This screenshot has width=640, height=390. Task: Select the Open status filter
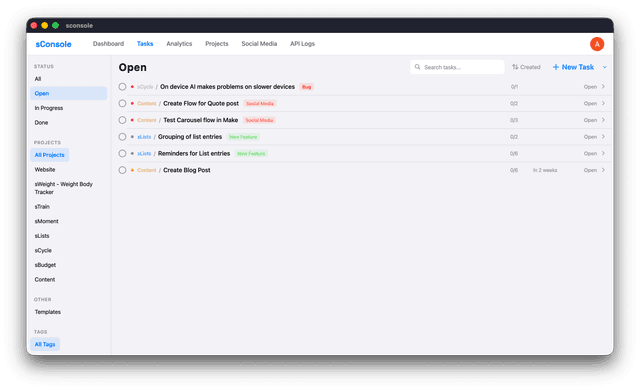69,93
